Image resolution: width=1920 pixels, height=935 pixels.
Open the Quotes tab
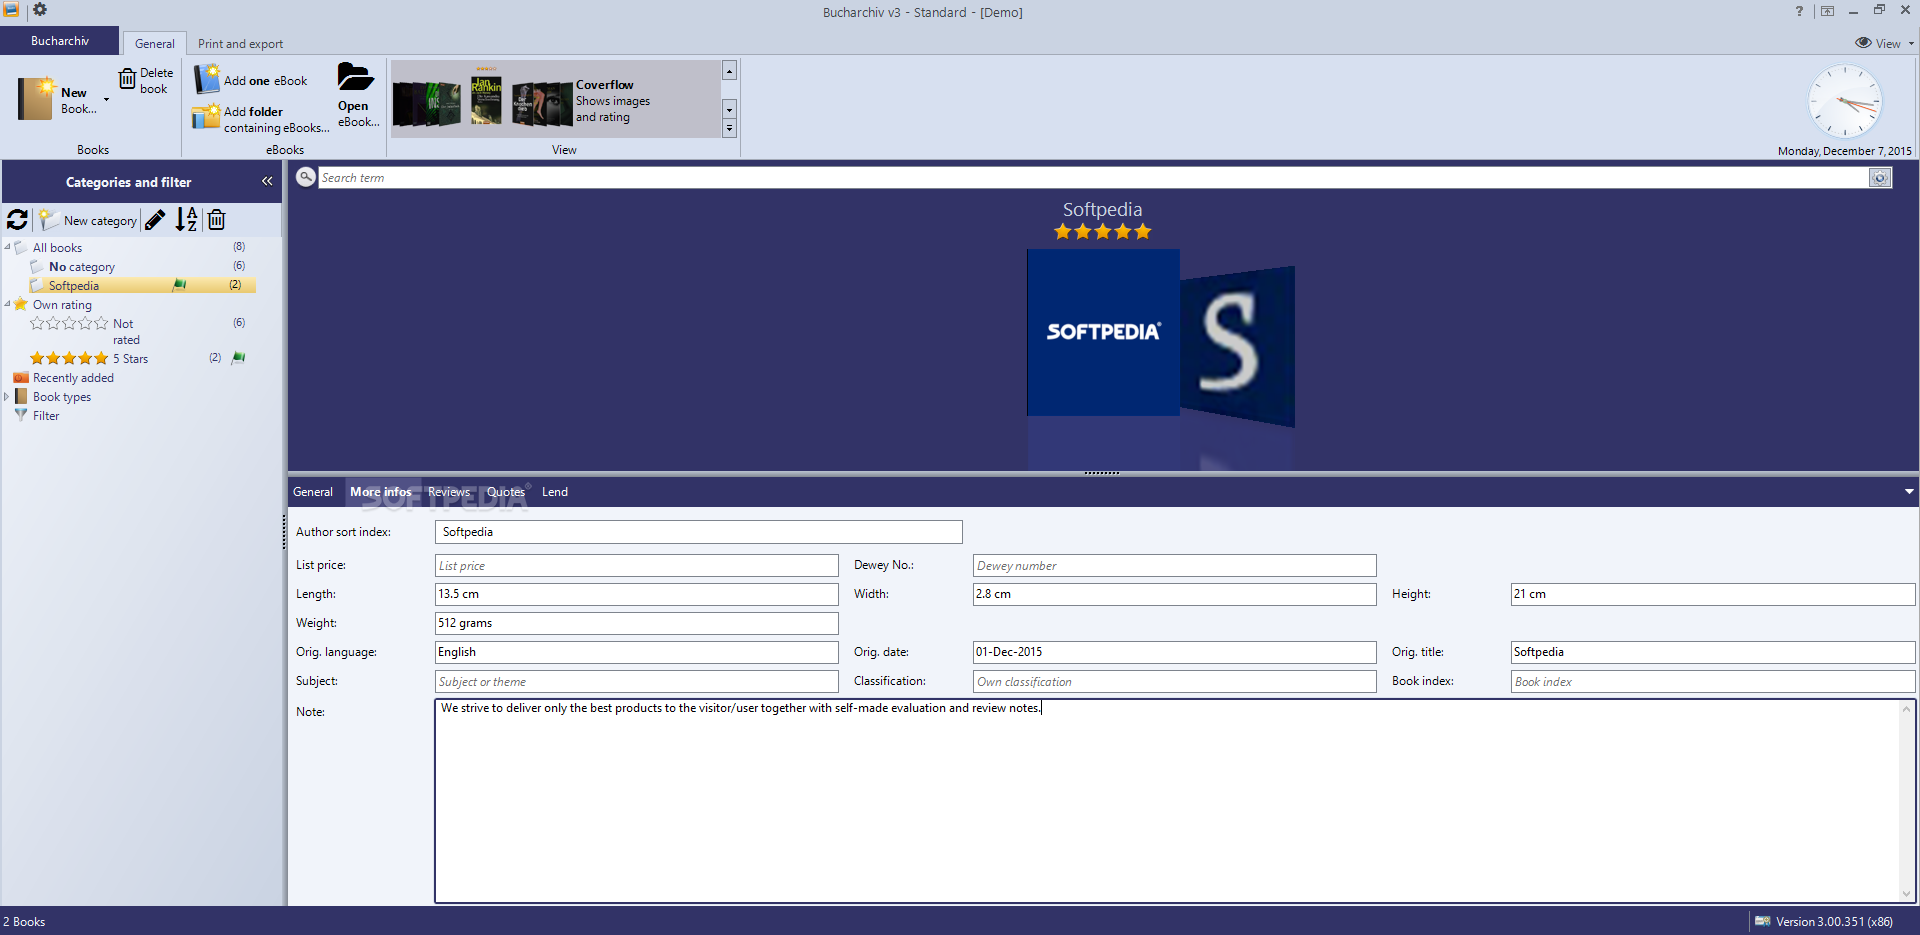(x=506, y=492)
